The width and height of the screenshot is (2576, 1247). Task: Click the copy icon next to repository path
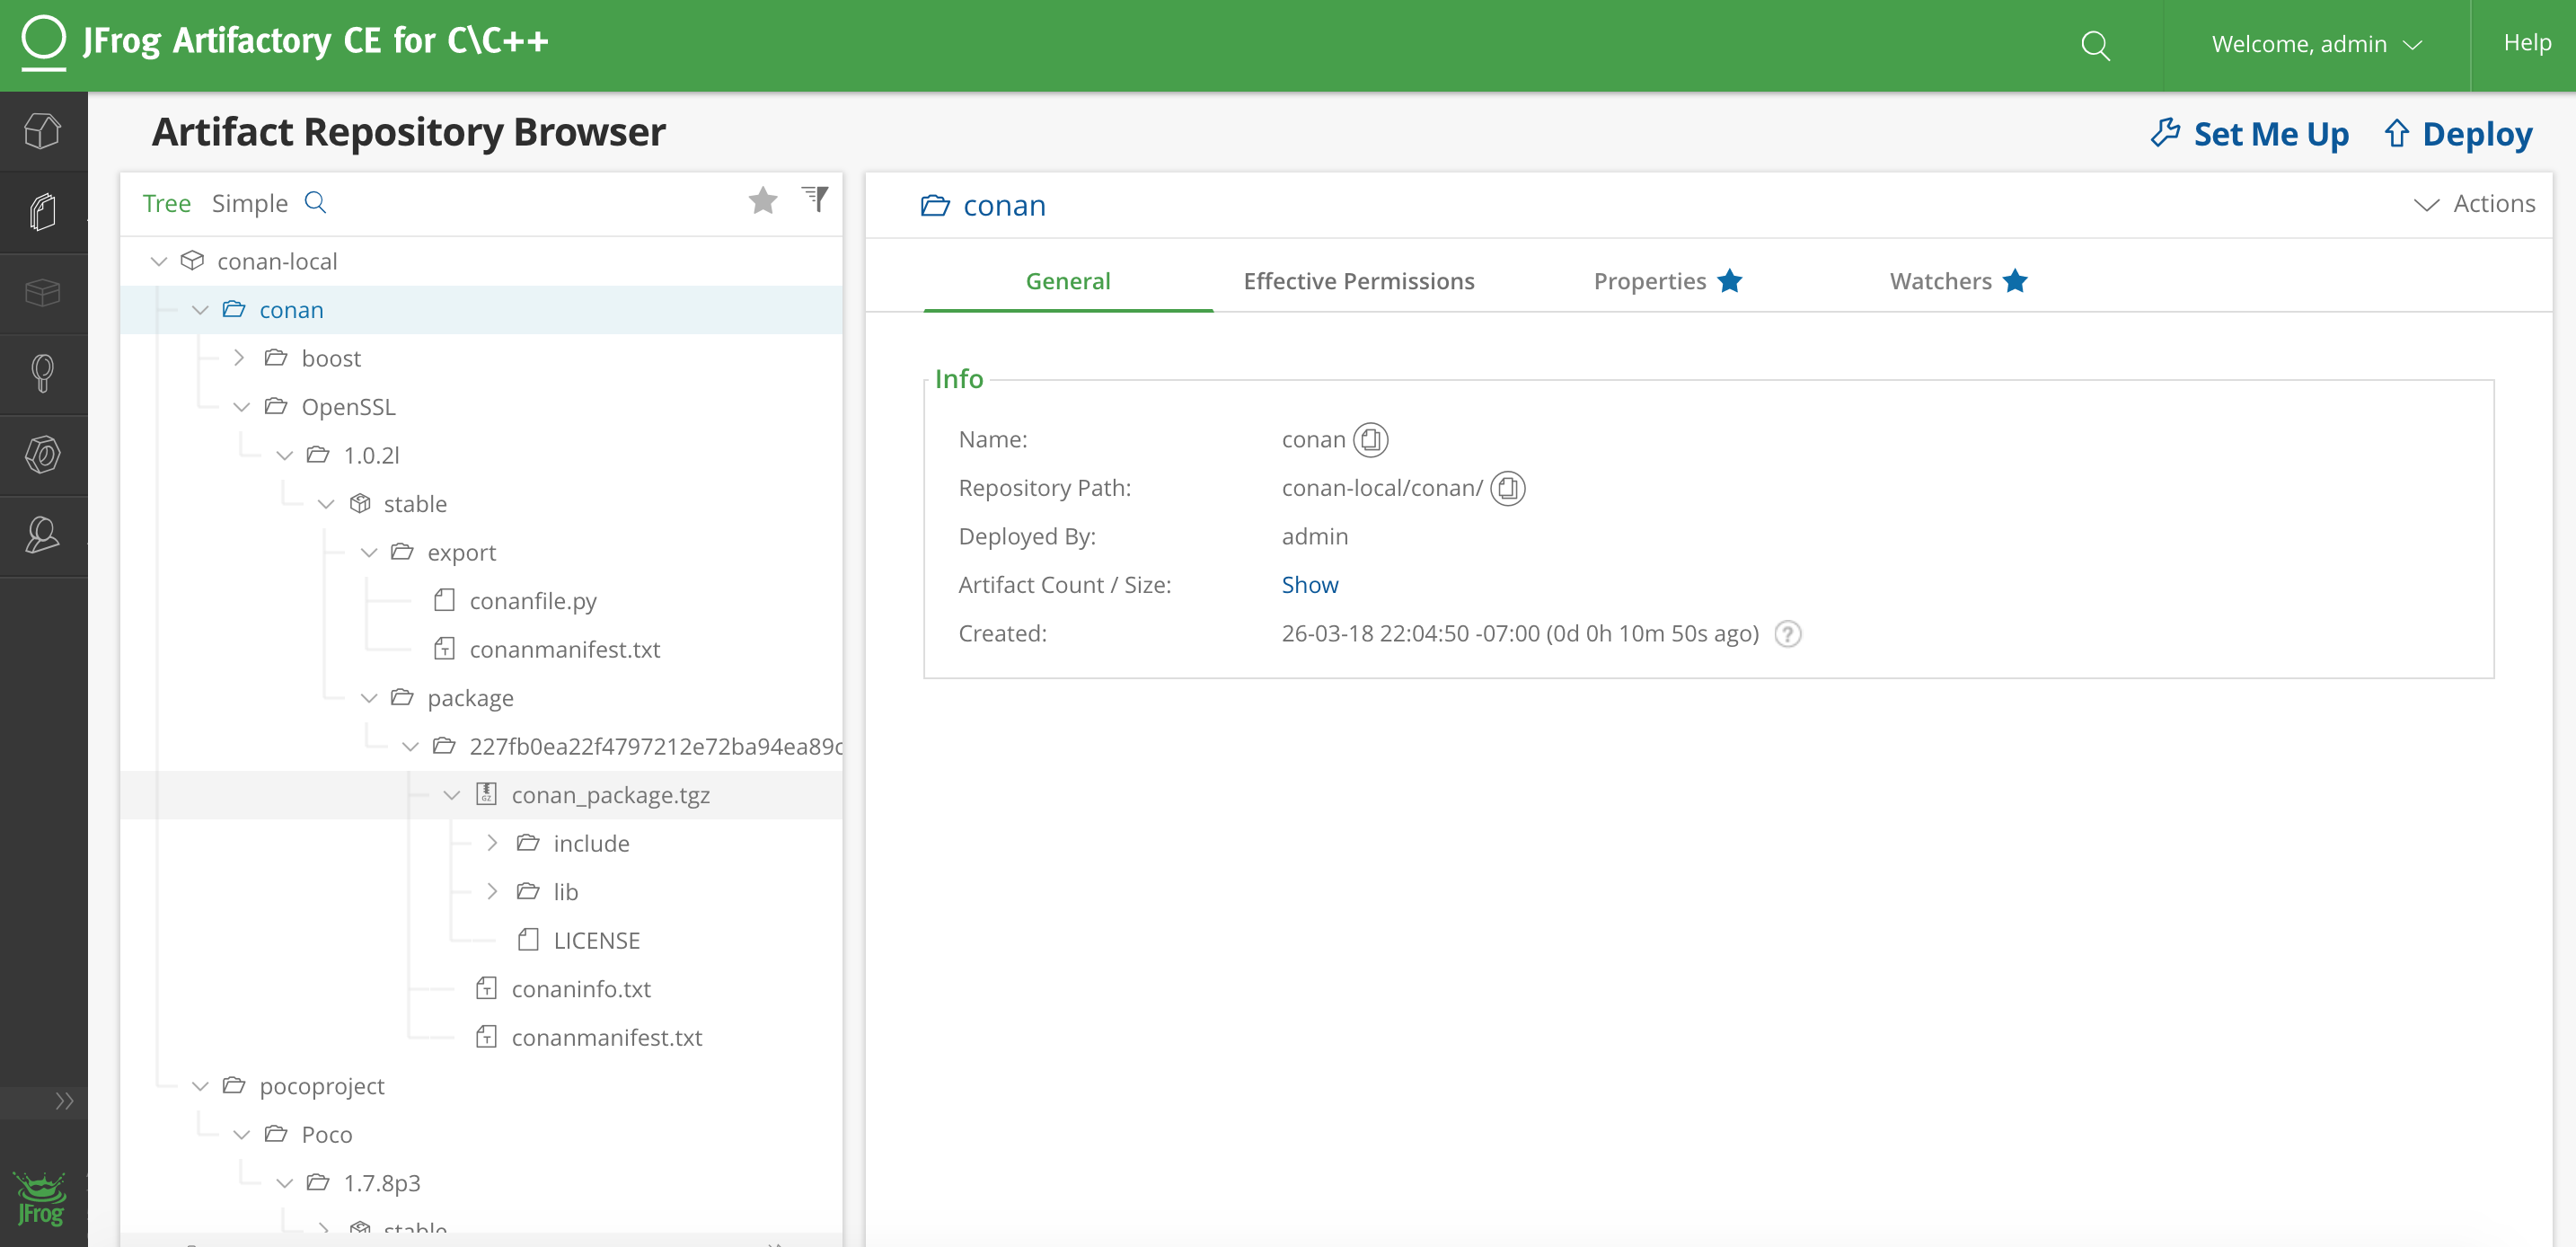coord(1508,486)
